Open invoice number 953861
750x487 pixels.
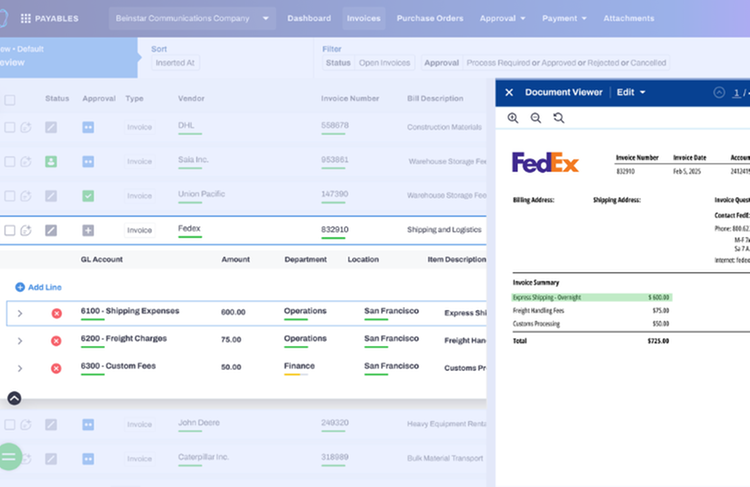(x=335, y=160)
